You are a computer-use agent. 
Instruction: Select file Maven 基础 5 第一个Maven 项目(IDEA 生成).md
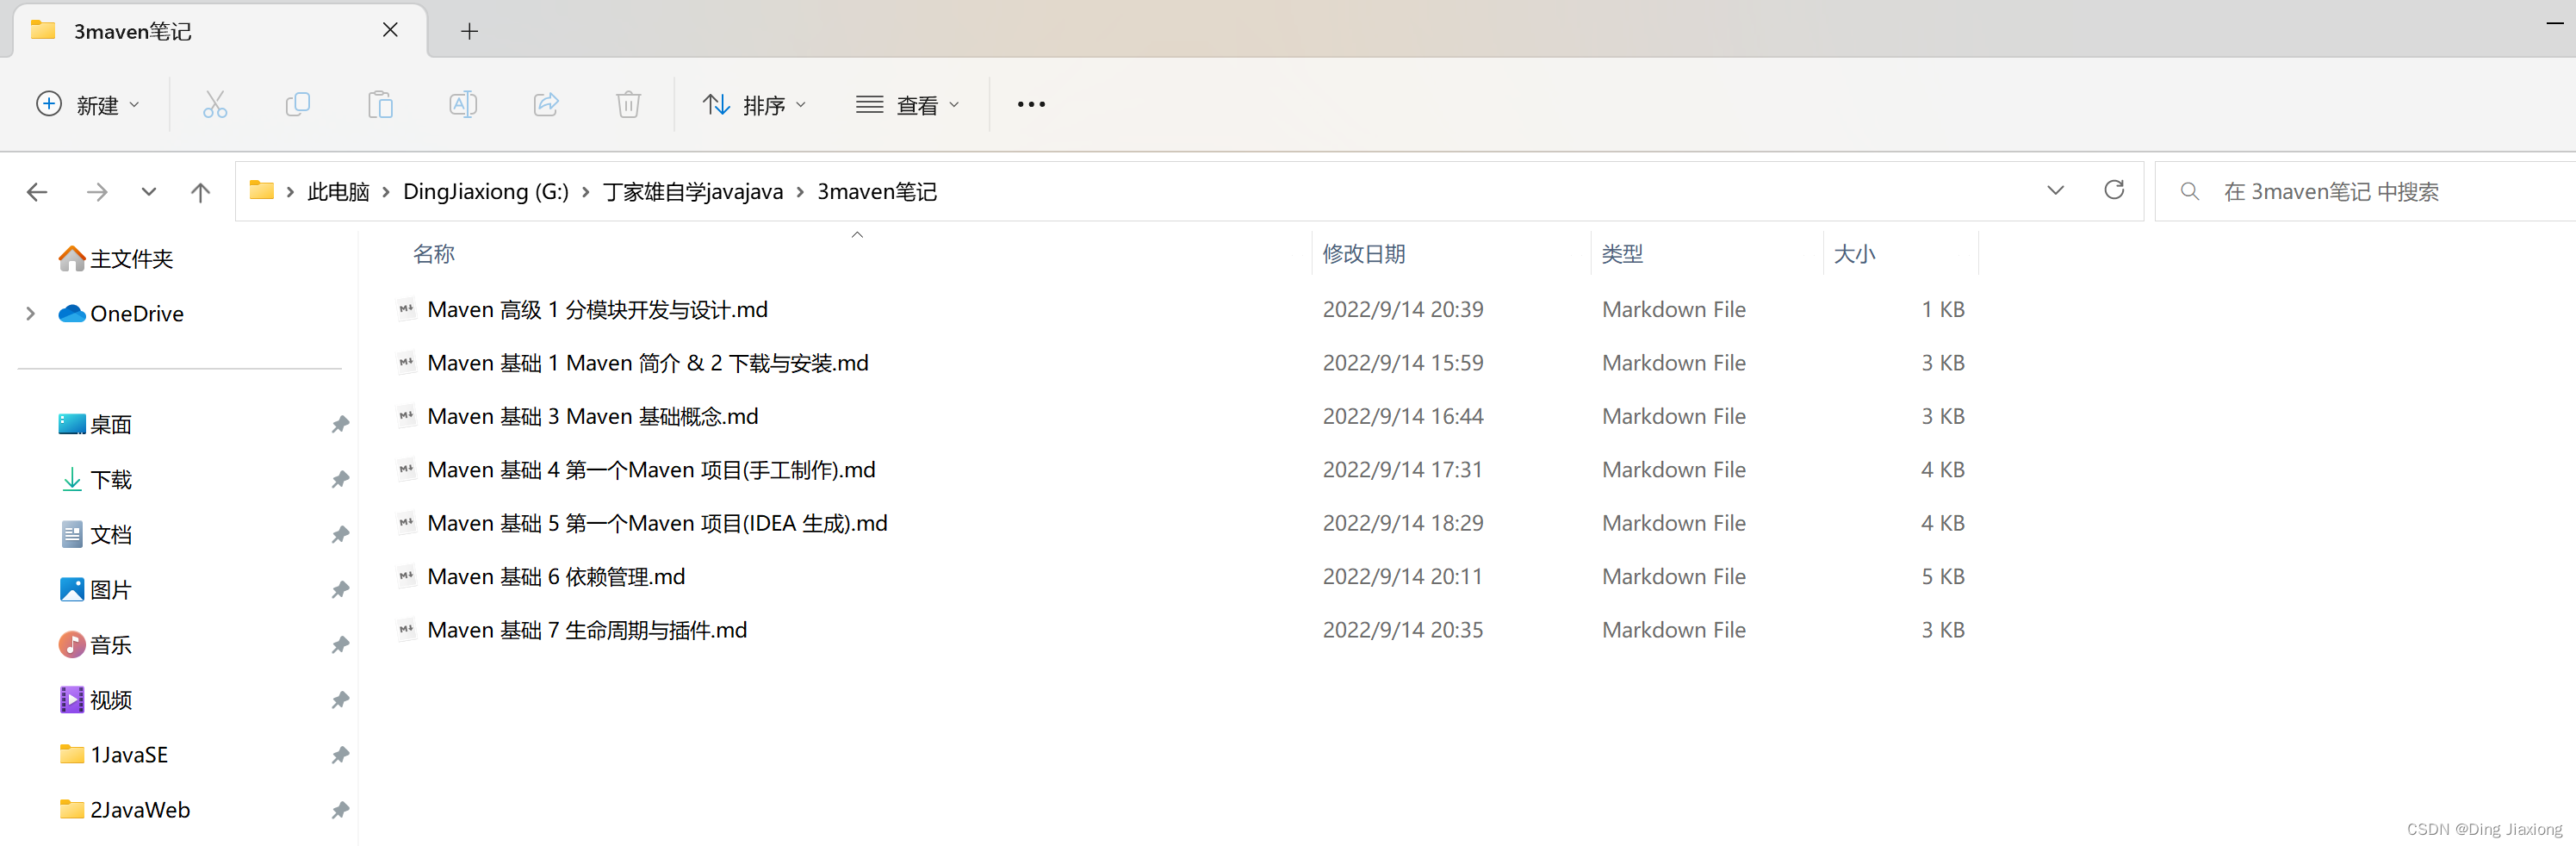(x=657, y=523)
